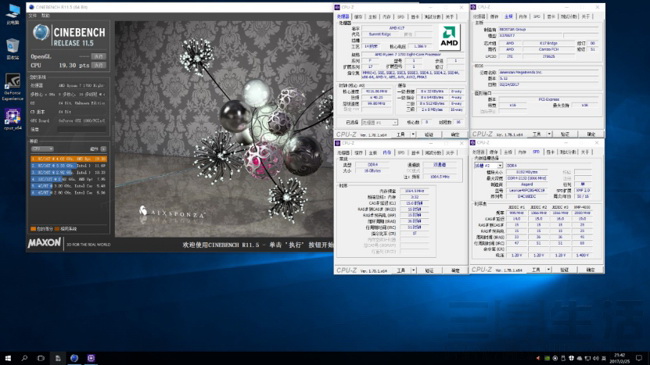Launch GeForce Experience from the desktop
650x365 pixels.
coord(12,87)
